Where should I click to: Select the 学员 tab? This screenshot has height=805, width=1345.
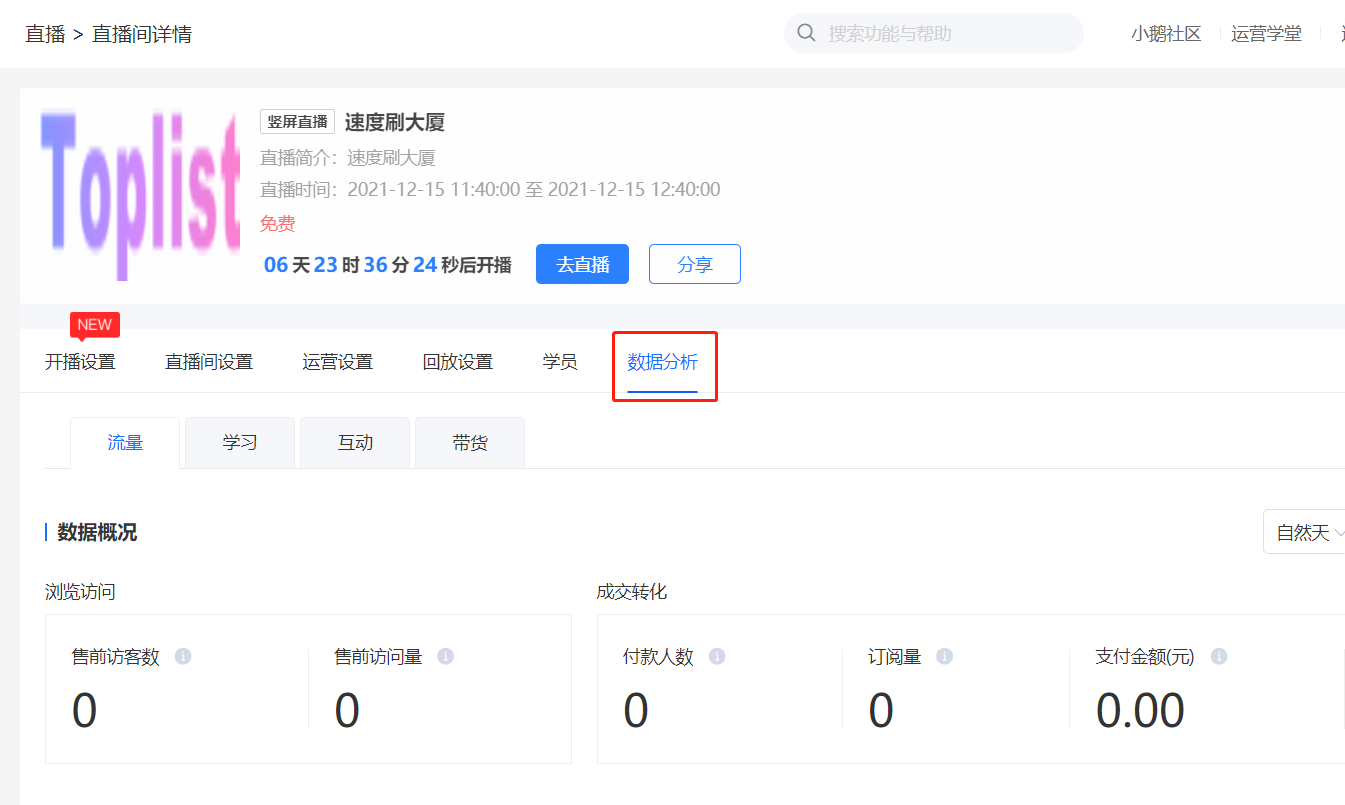(x=560, y=362)
